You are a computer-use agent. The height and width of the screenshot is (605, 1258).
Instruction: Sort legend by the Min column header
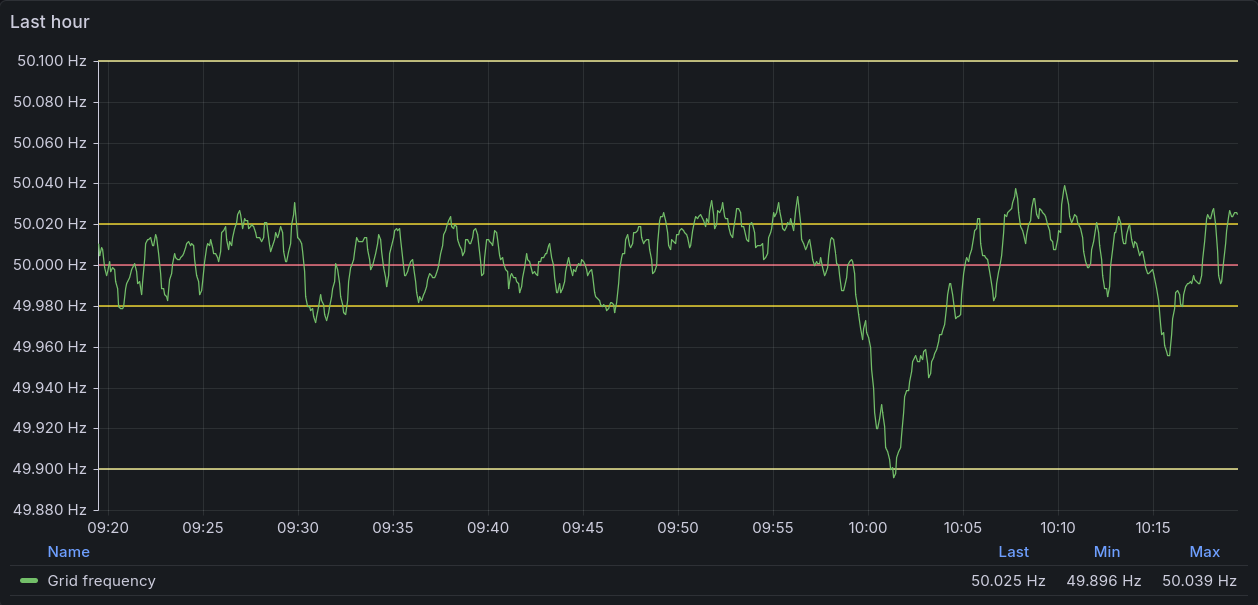[1107, 552]
